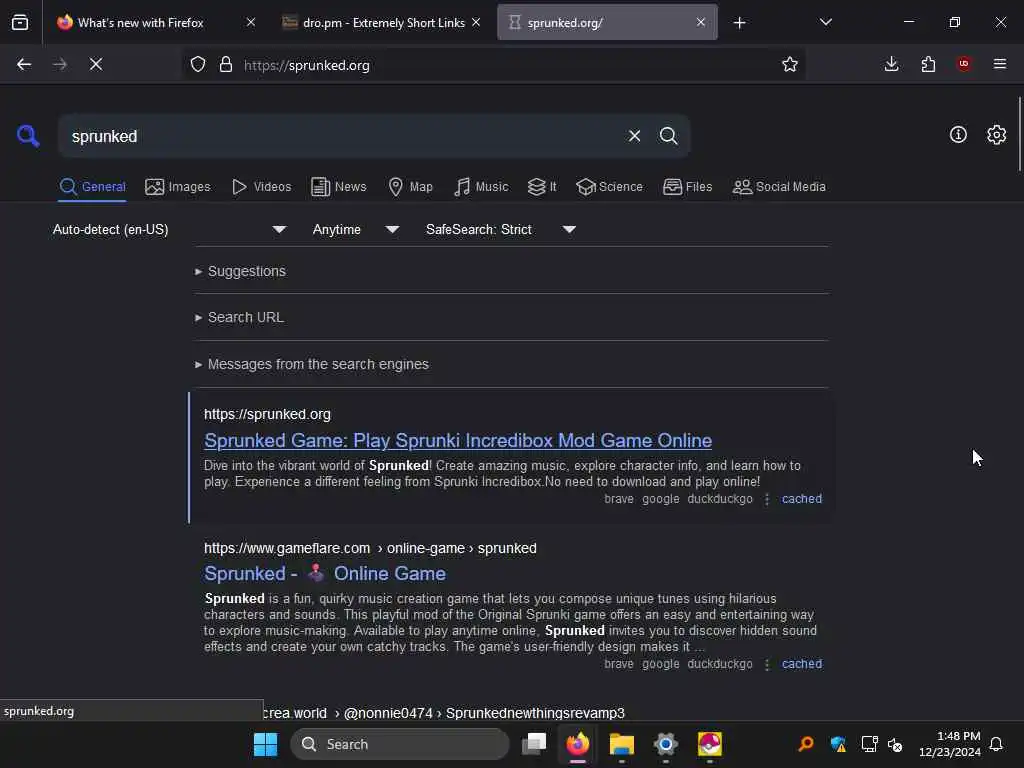This screenshot has height=768, width=1024.
Task: Click the https://sprunked.org result URL
Action: coord(267,414)
